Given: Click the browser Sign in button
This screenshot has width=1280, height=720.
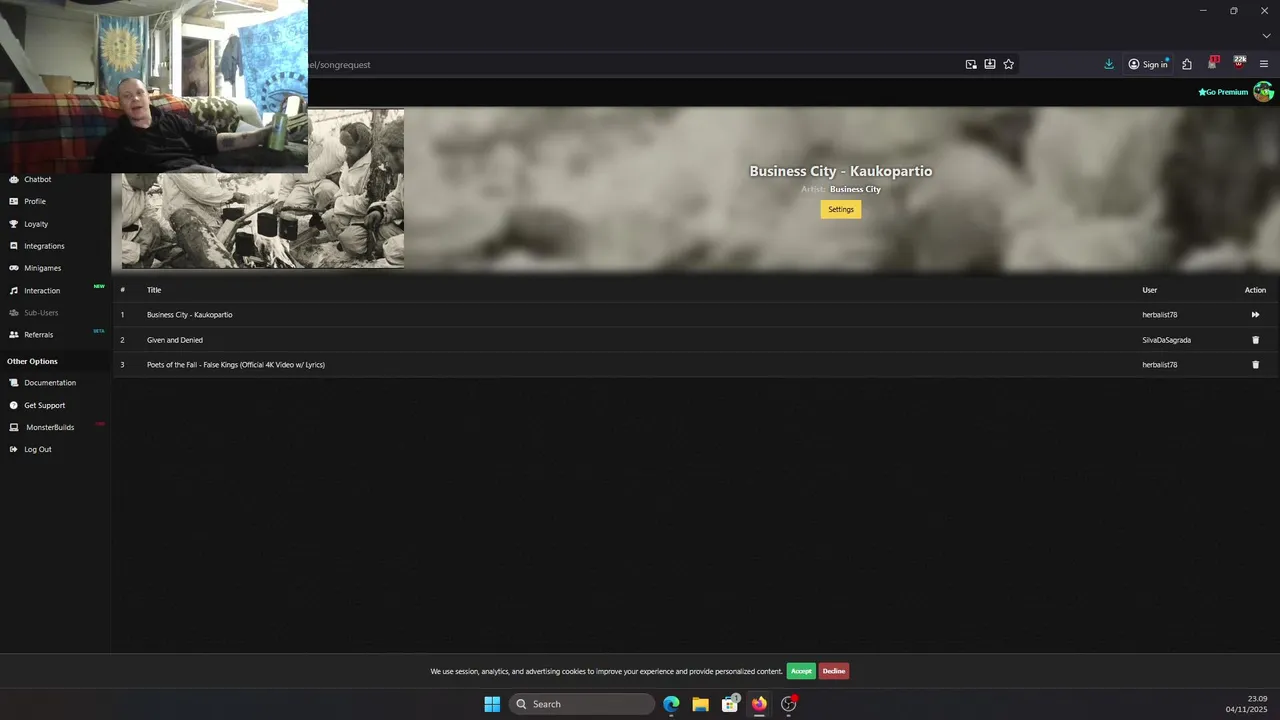Looking at the screenshot, I should pos(1148,64).
